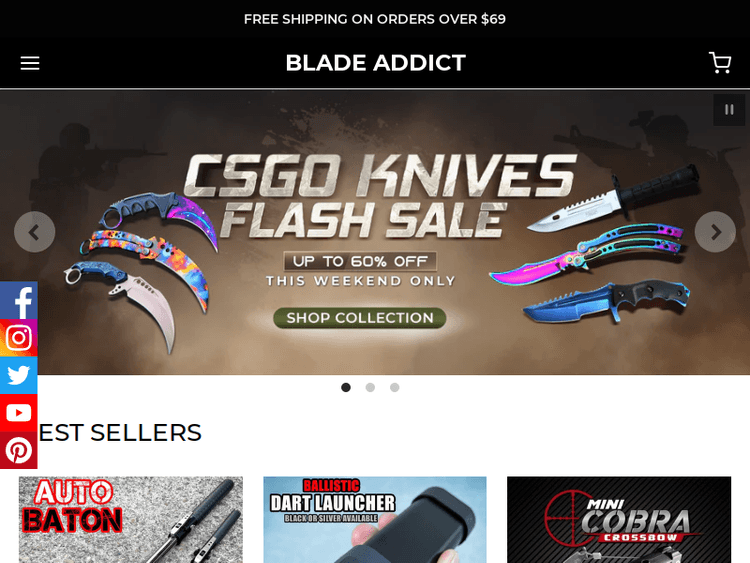Jump to the third slideshow dot
The height and width of the screenshot is (563, 750).
395,387
